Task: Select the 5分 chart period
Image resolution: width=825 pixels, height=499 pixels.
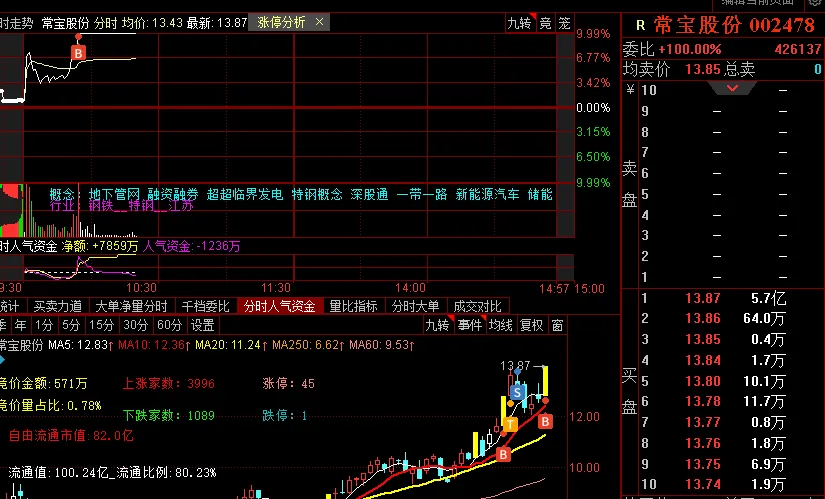Action: click(x=71, y=325)
